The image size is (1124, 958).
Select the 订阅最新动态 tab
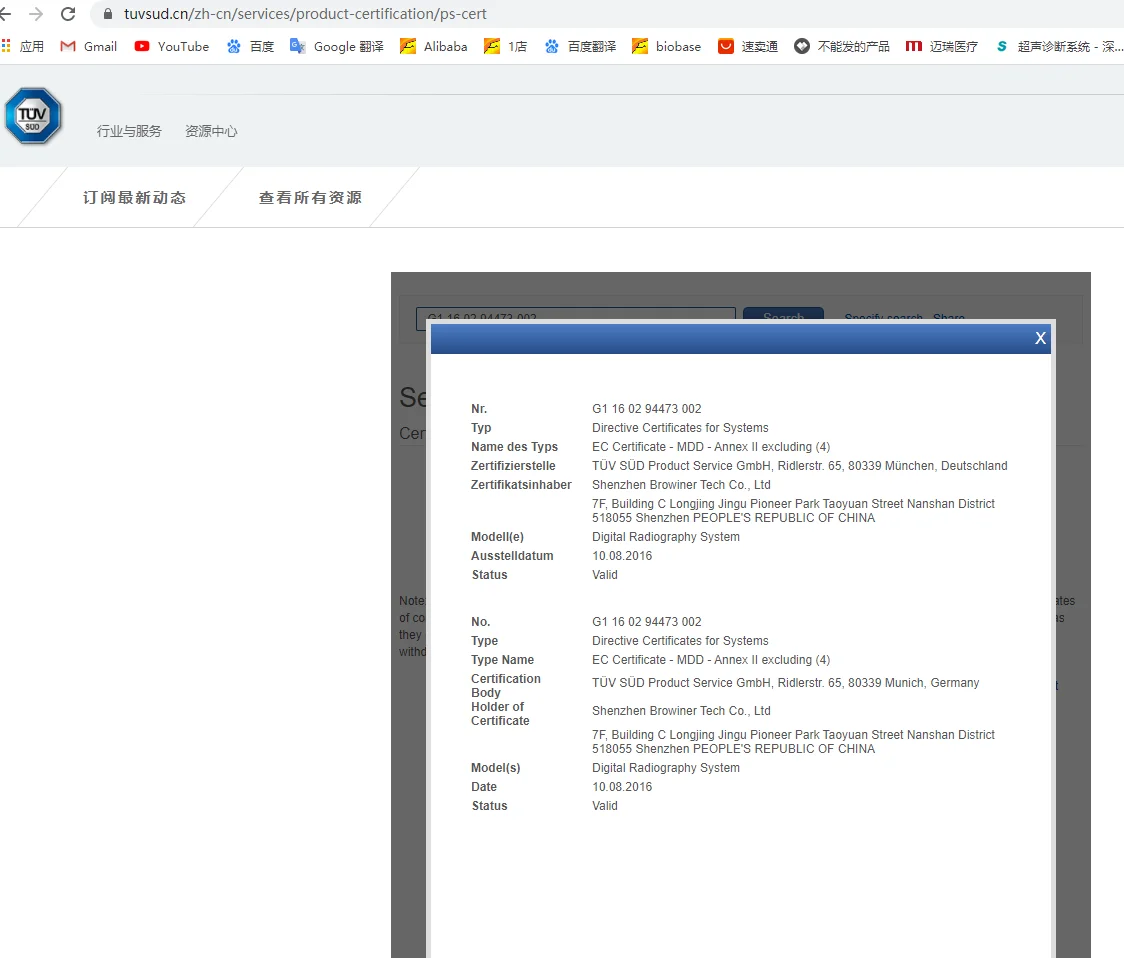tap(134, 198)
